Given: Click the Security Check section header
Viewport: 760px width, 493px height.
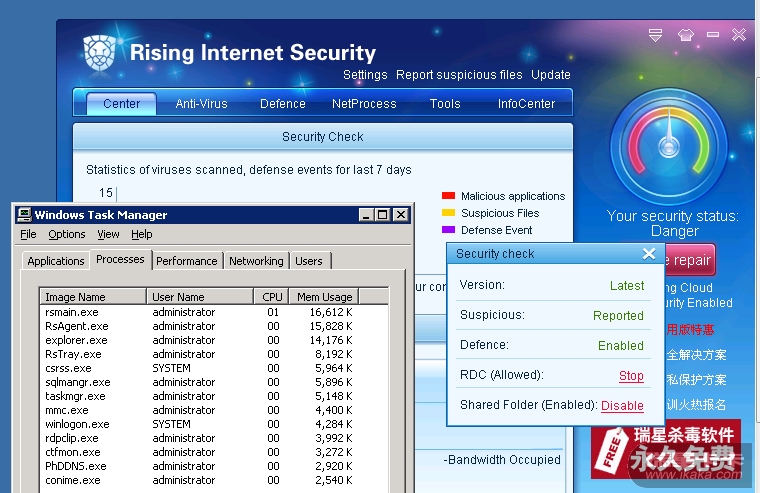Looking at the screenshot, I should [323, 137].
